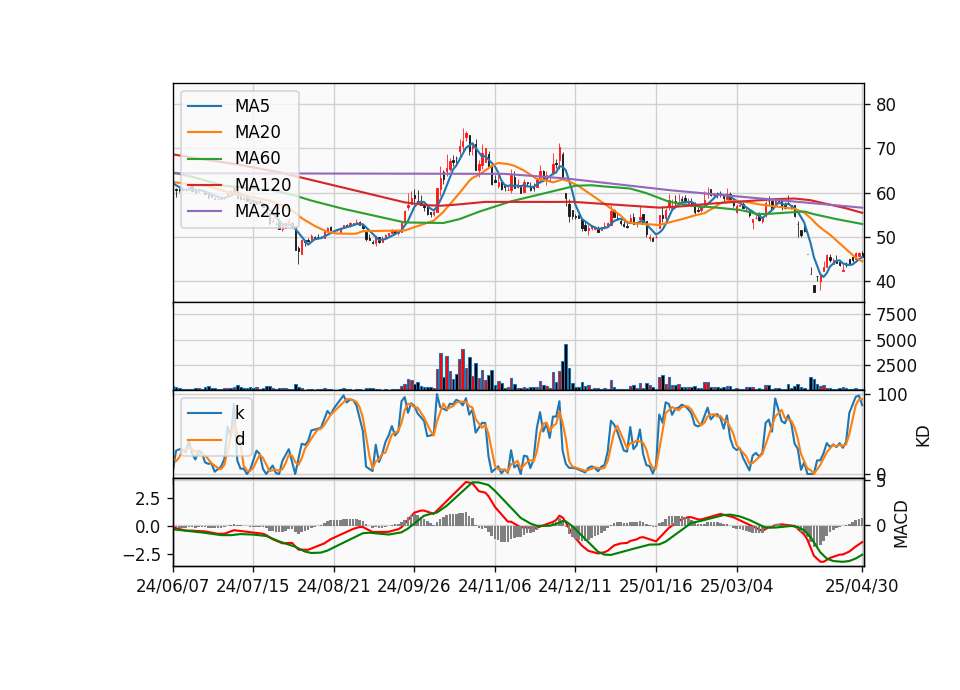Click the 24/07/15 date axis label
Viewport: 960px width, 690px height.
click(253, 586)
